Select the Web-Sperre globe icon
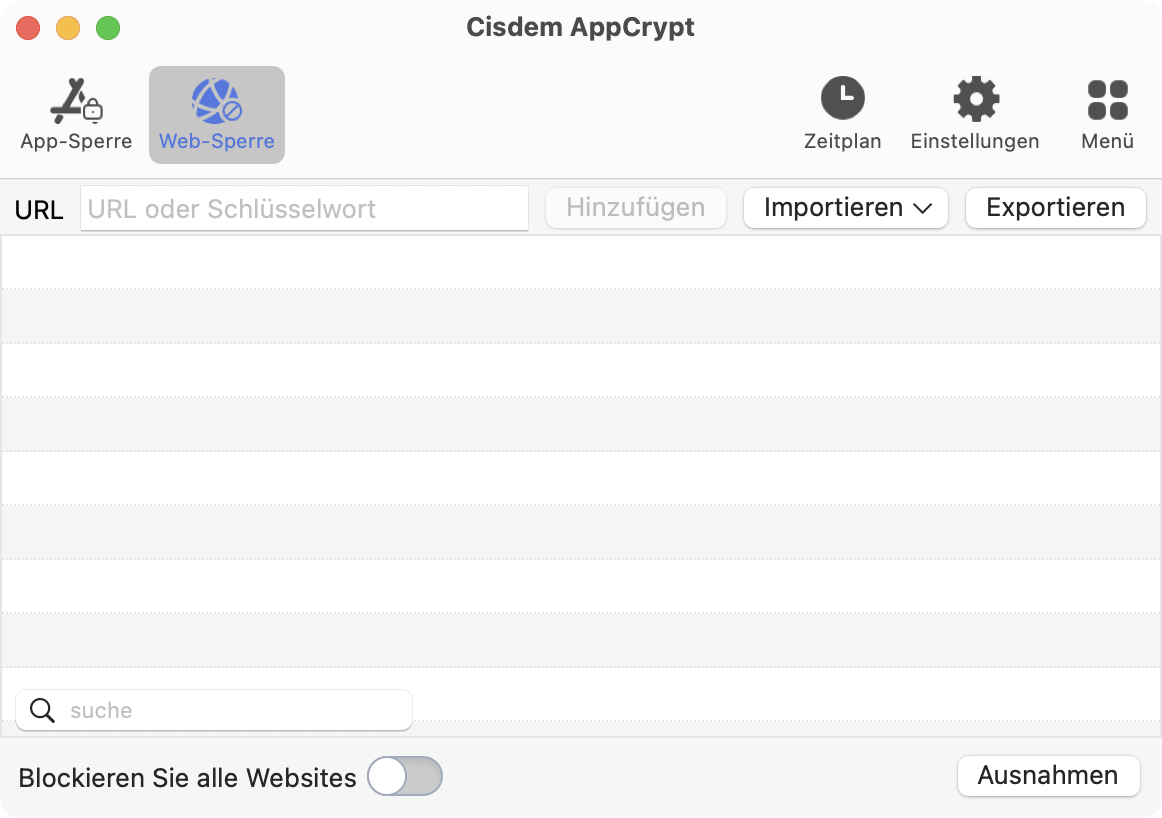The width and height of the screenshot is (1162, 818). [216, 101]
